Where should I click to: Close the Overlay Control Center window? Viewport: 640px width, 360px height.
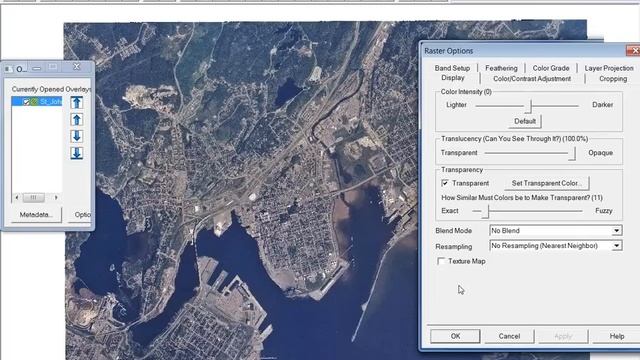(x=76, y=67)
